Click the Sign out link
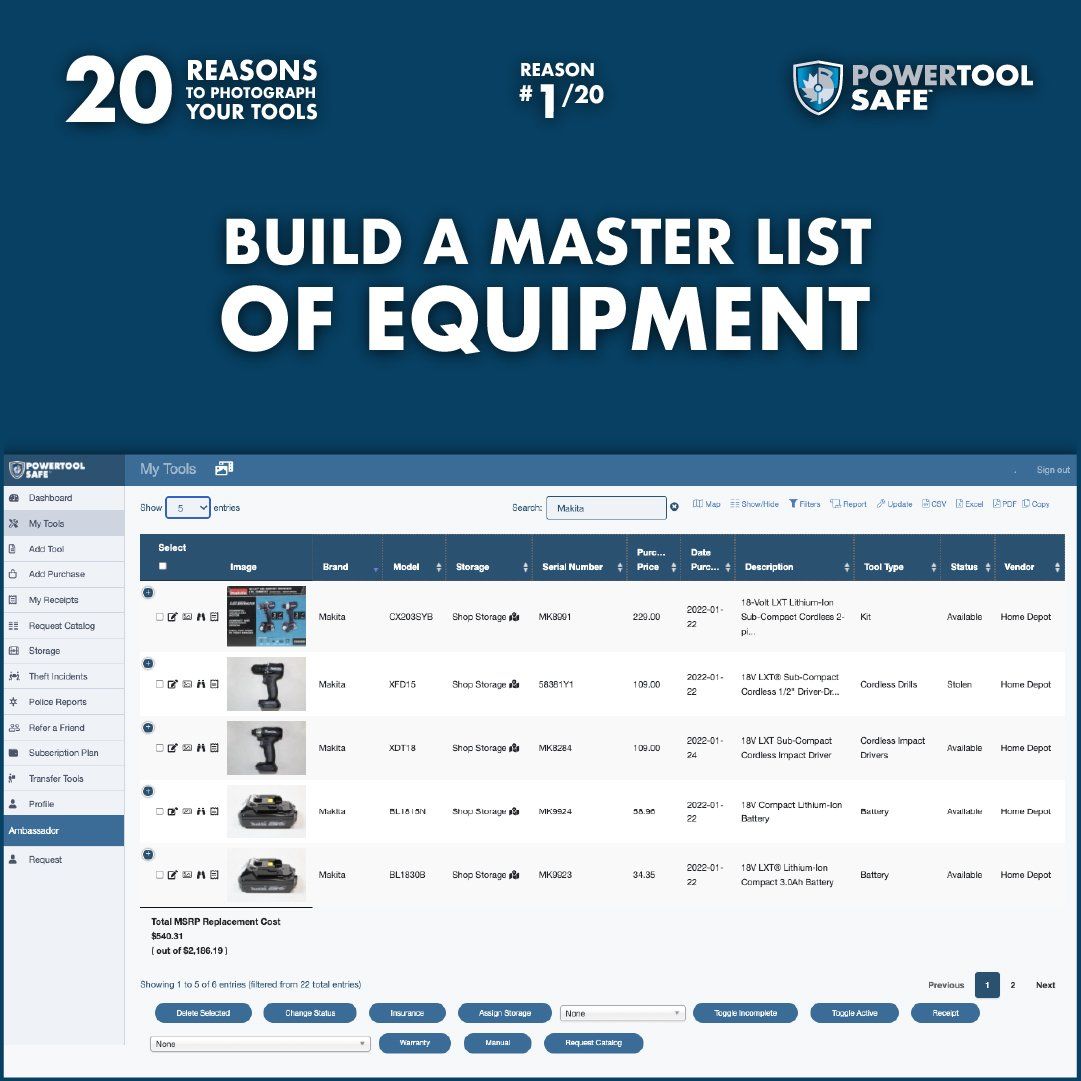The height and width of the screenshot is (1081, 1081). pyautogui.click(x=1053, y=470)
